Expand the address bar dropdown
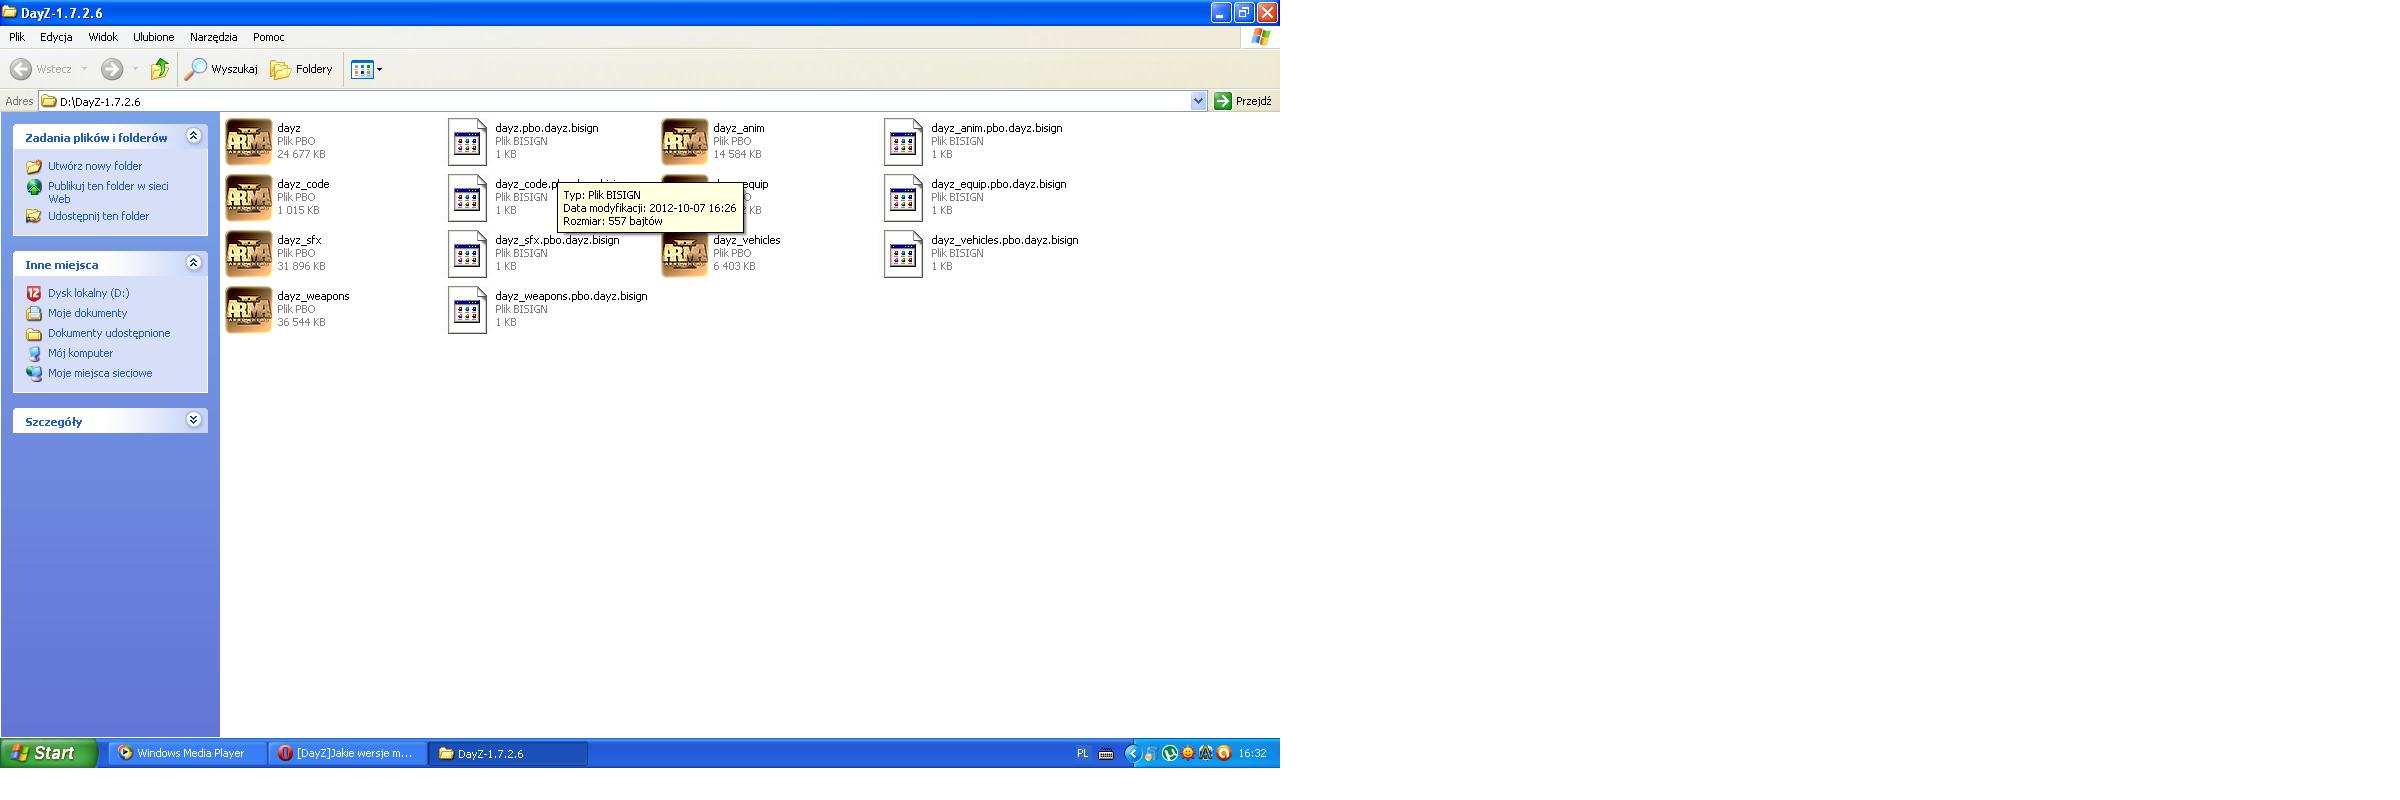Image resolution: width=2400 pixels, height=800 pixels. (x=1198, y=101)
